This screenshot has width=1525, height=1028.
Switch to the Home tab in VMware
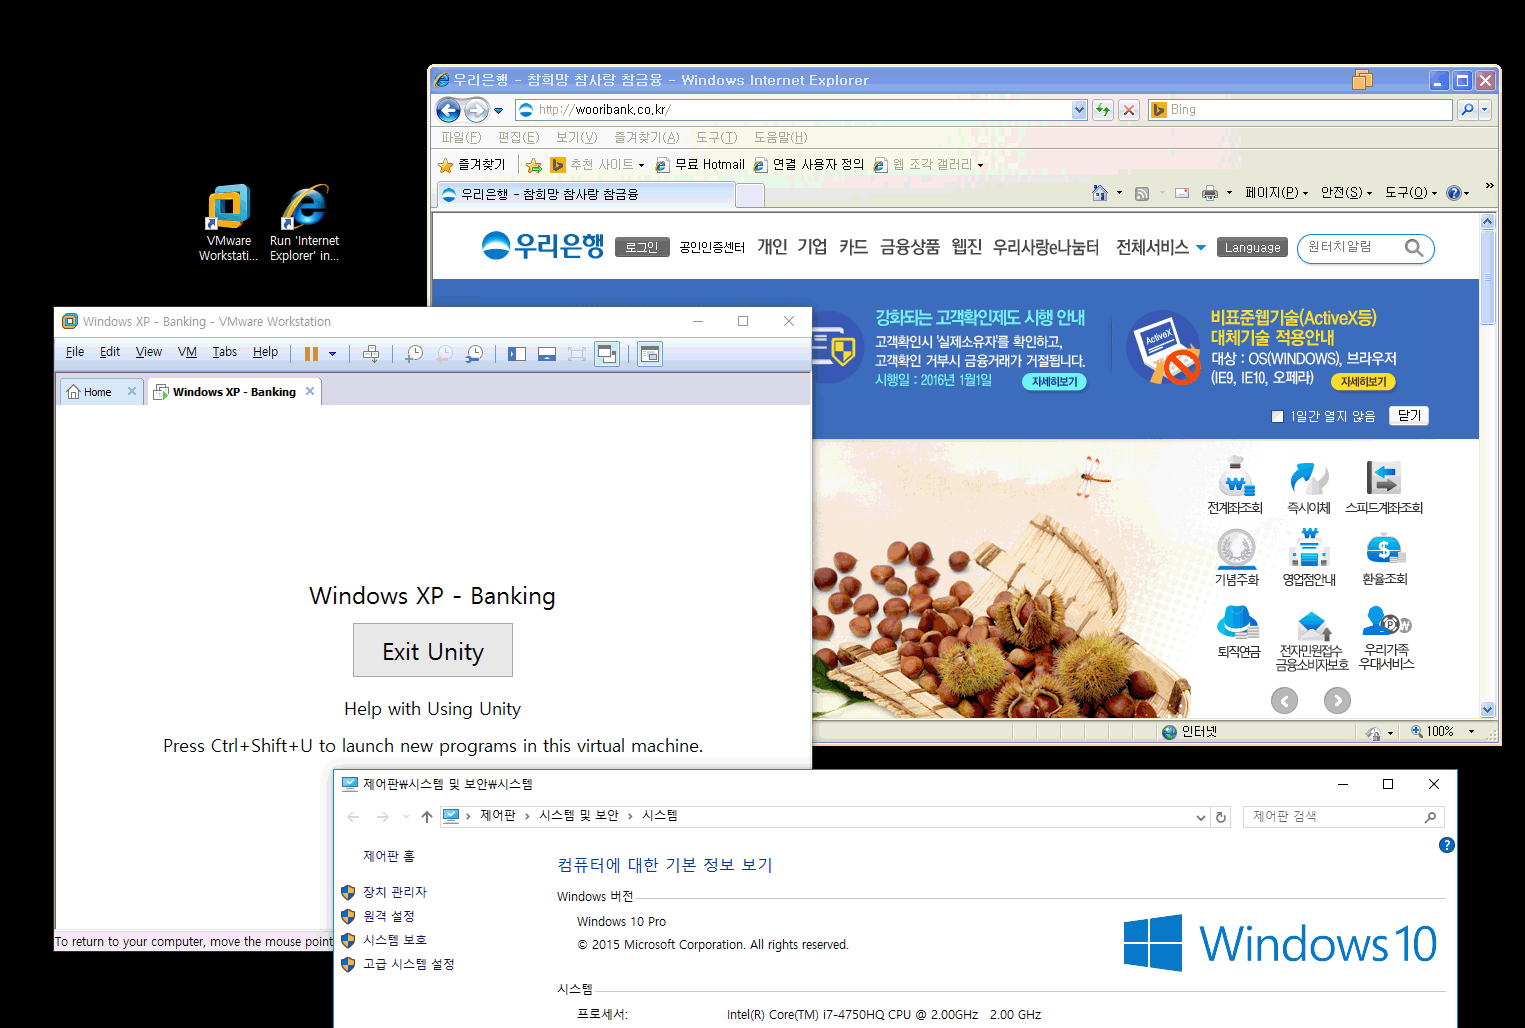click(100, 392)
